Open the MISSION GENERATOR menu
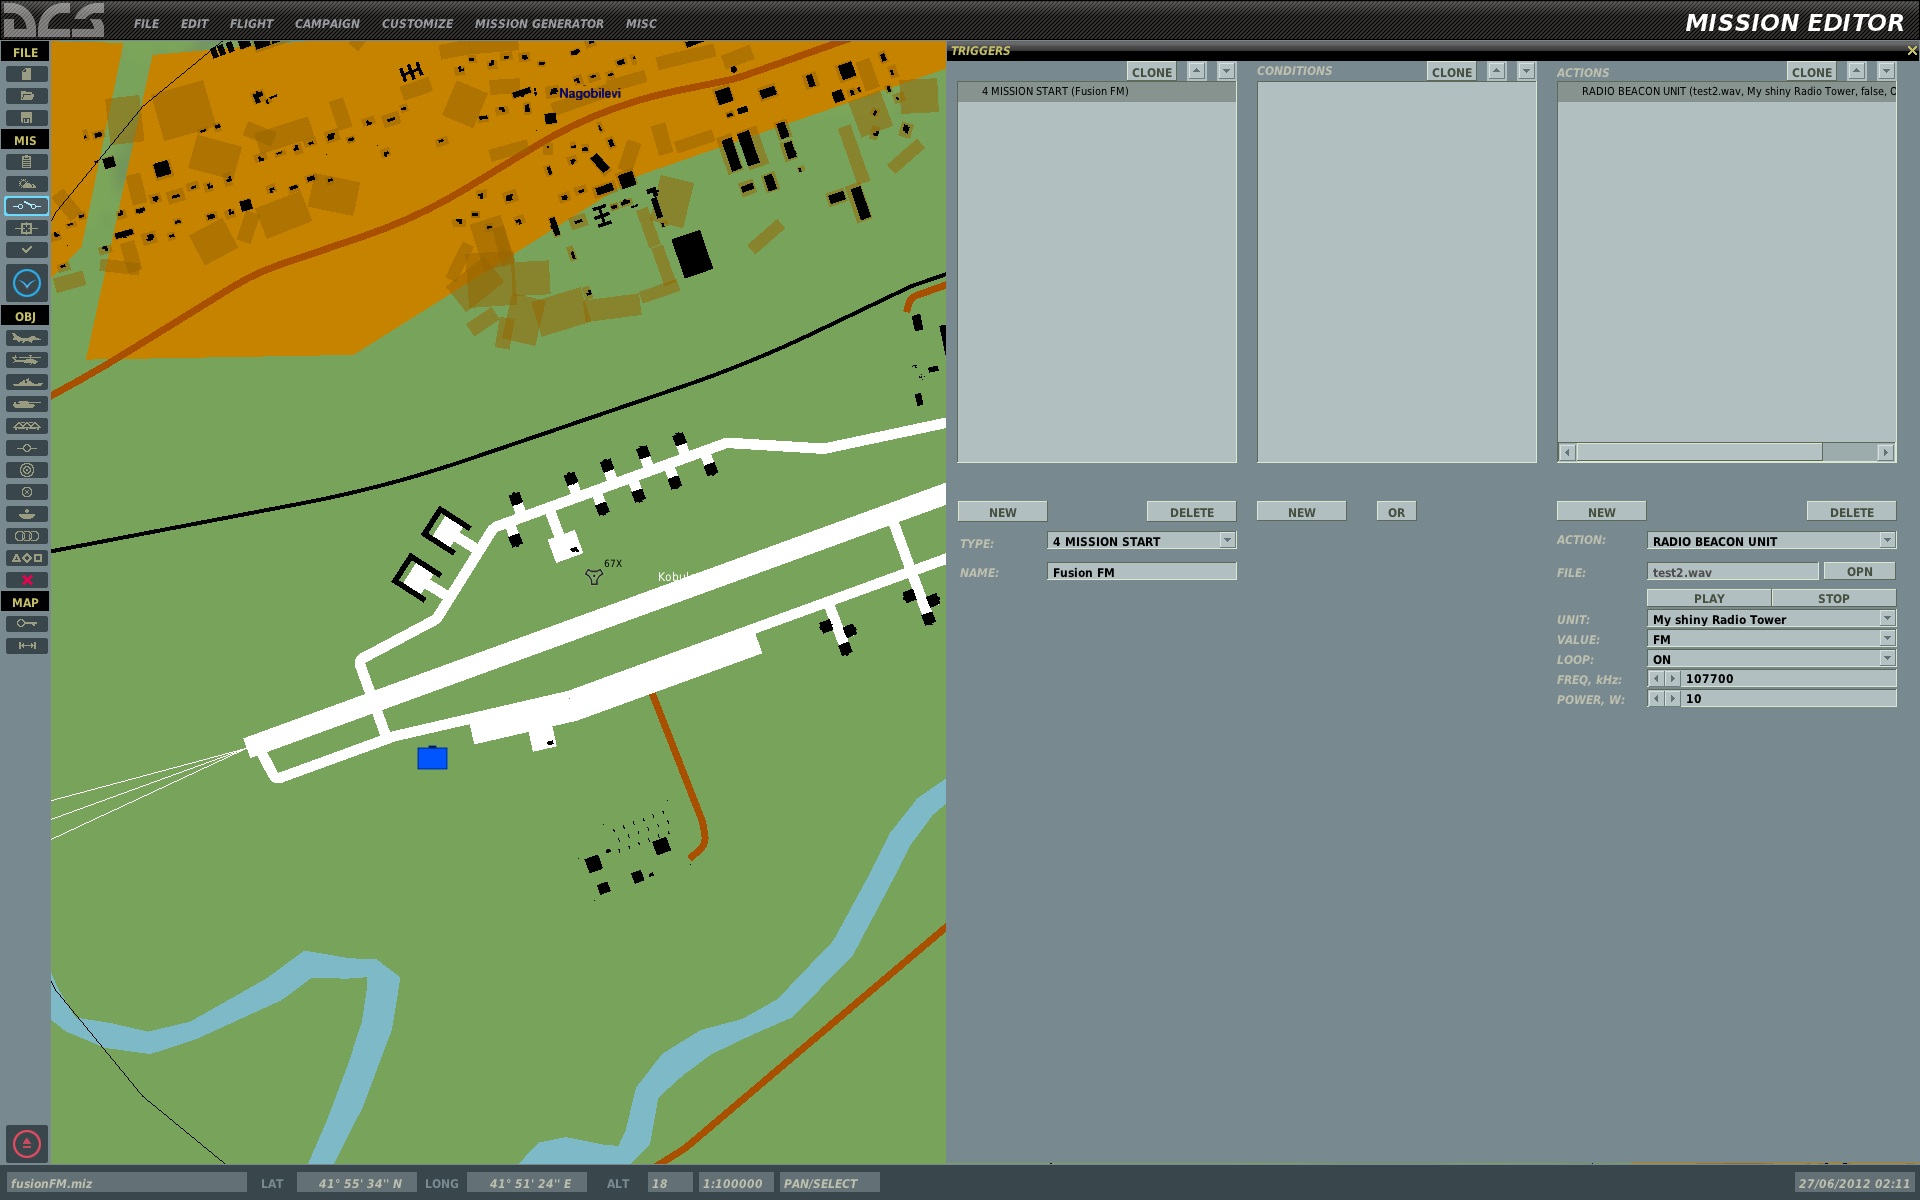1920x1200 pixels. 539,23
